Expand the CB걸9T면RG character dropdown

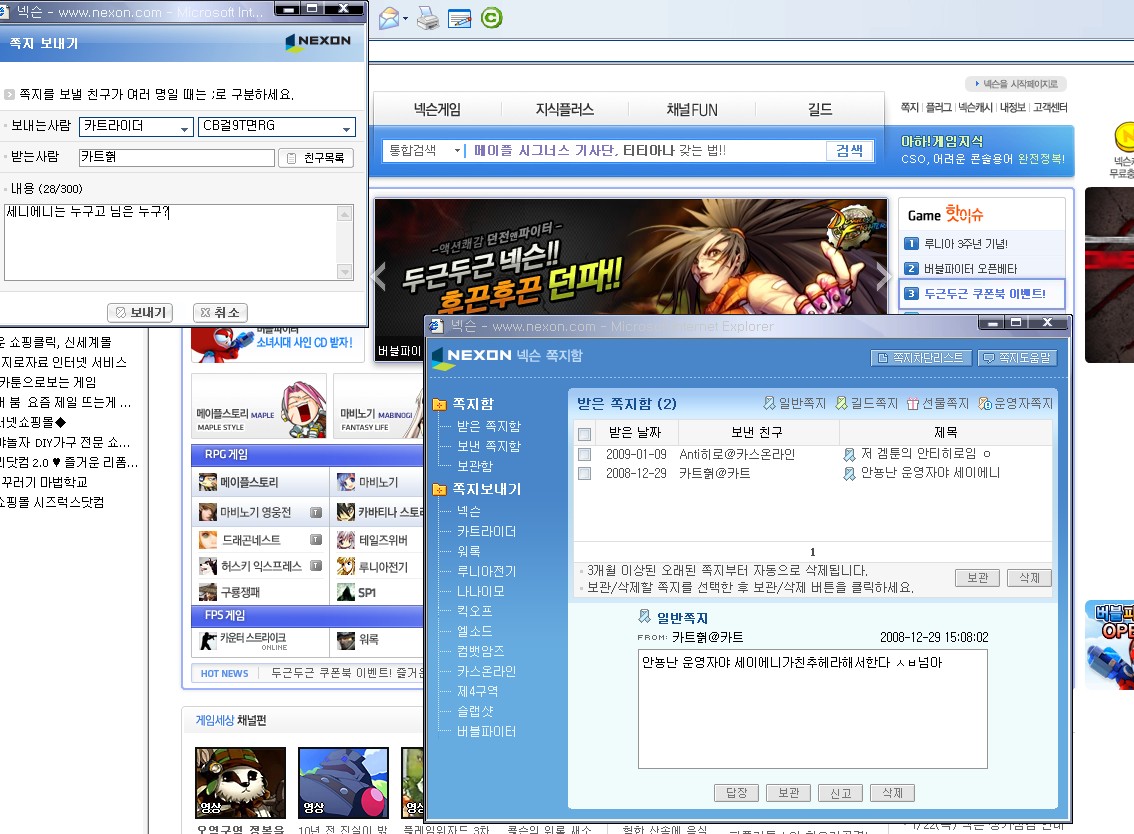(x=346, y=128)
